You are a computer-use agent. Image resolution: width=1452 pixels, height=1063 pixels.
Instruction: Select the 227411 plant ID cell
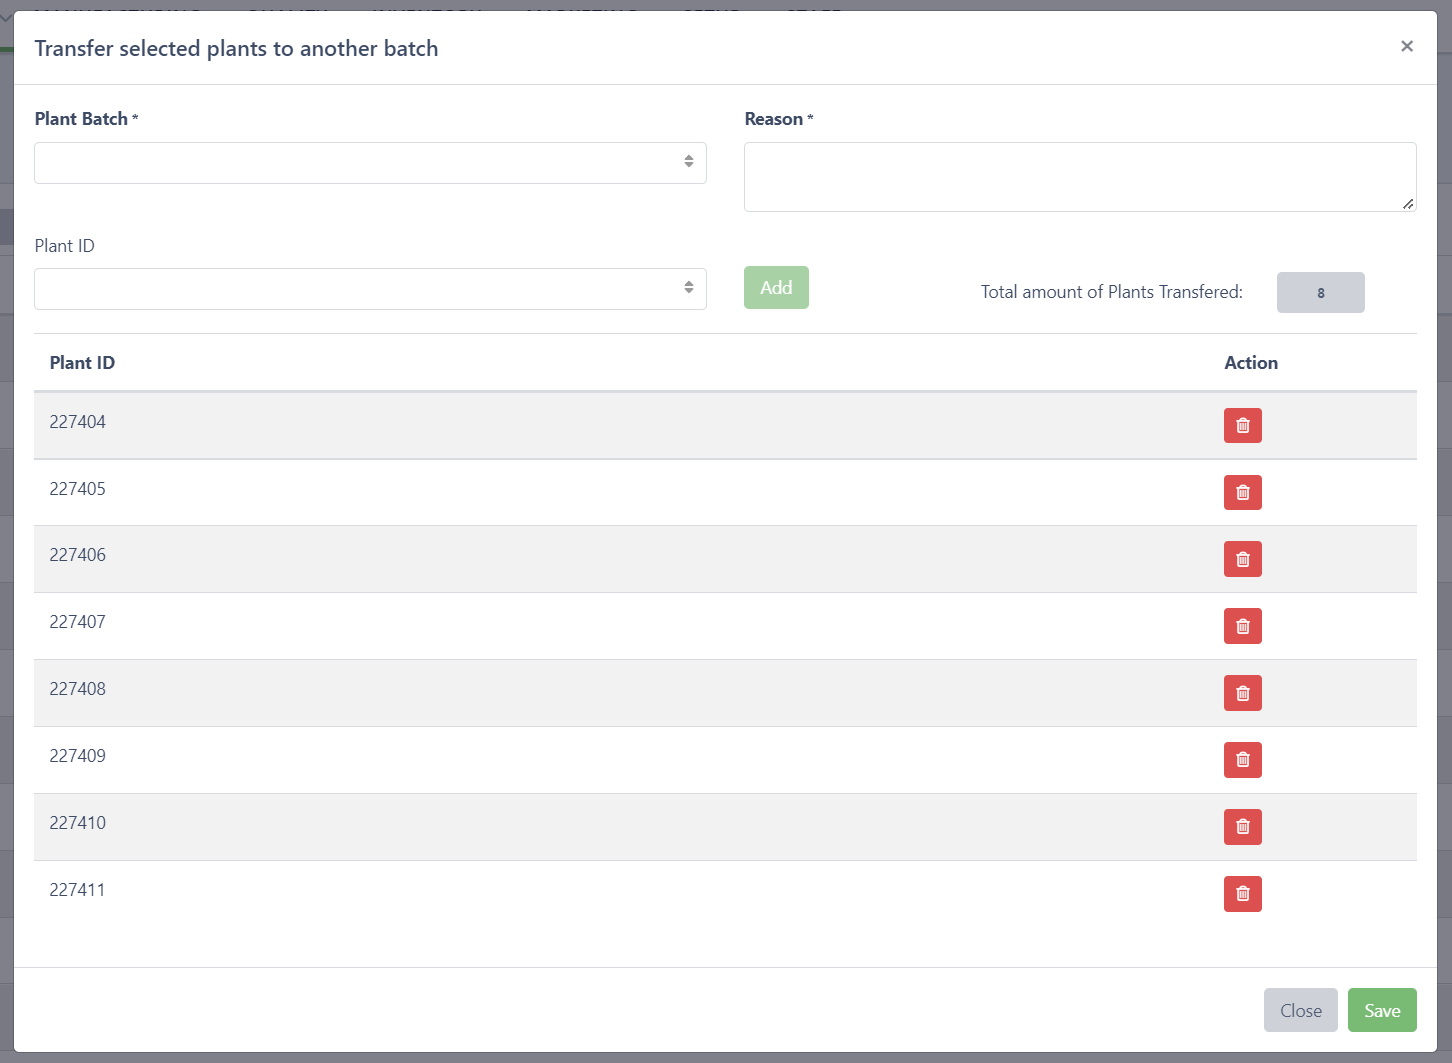[78, 890]
